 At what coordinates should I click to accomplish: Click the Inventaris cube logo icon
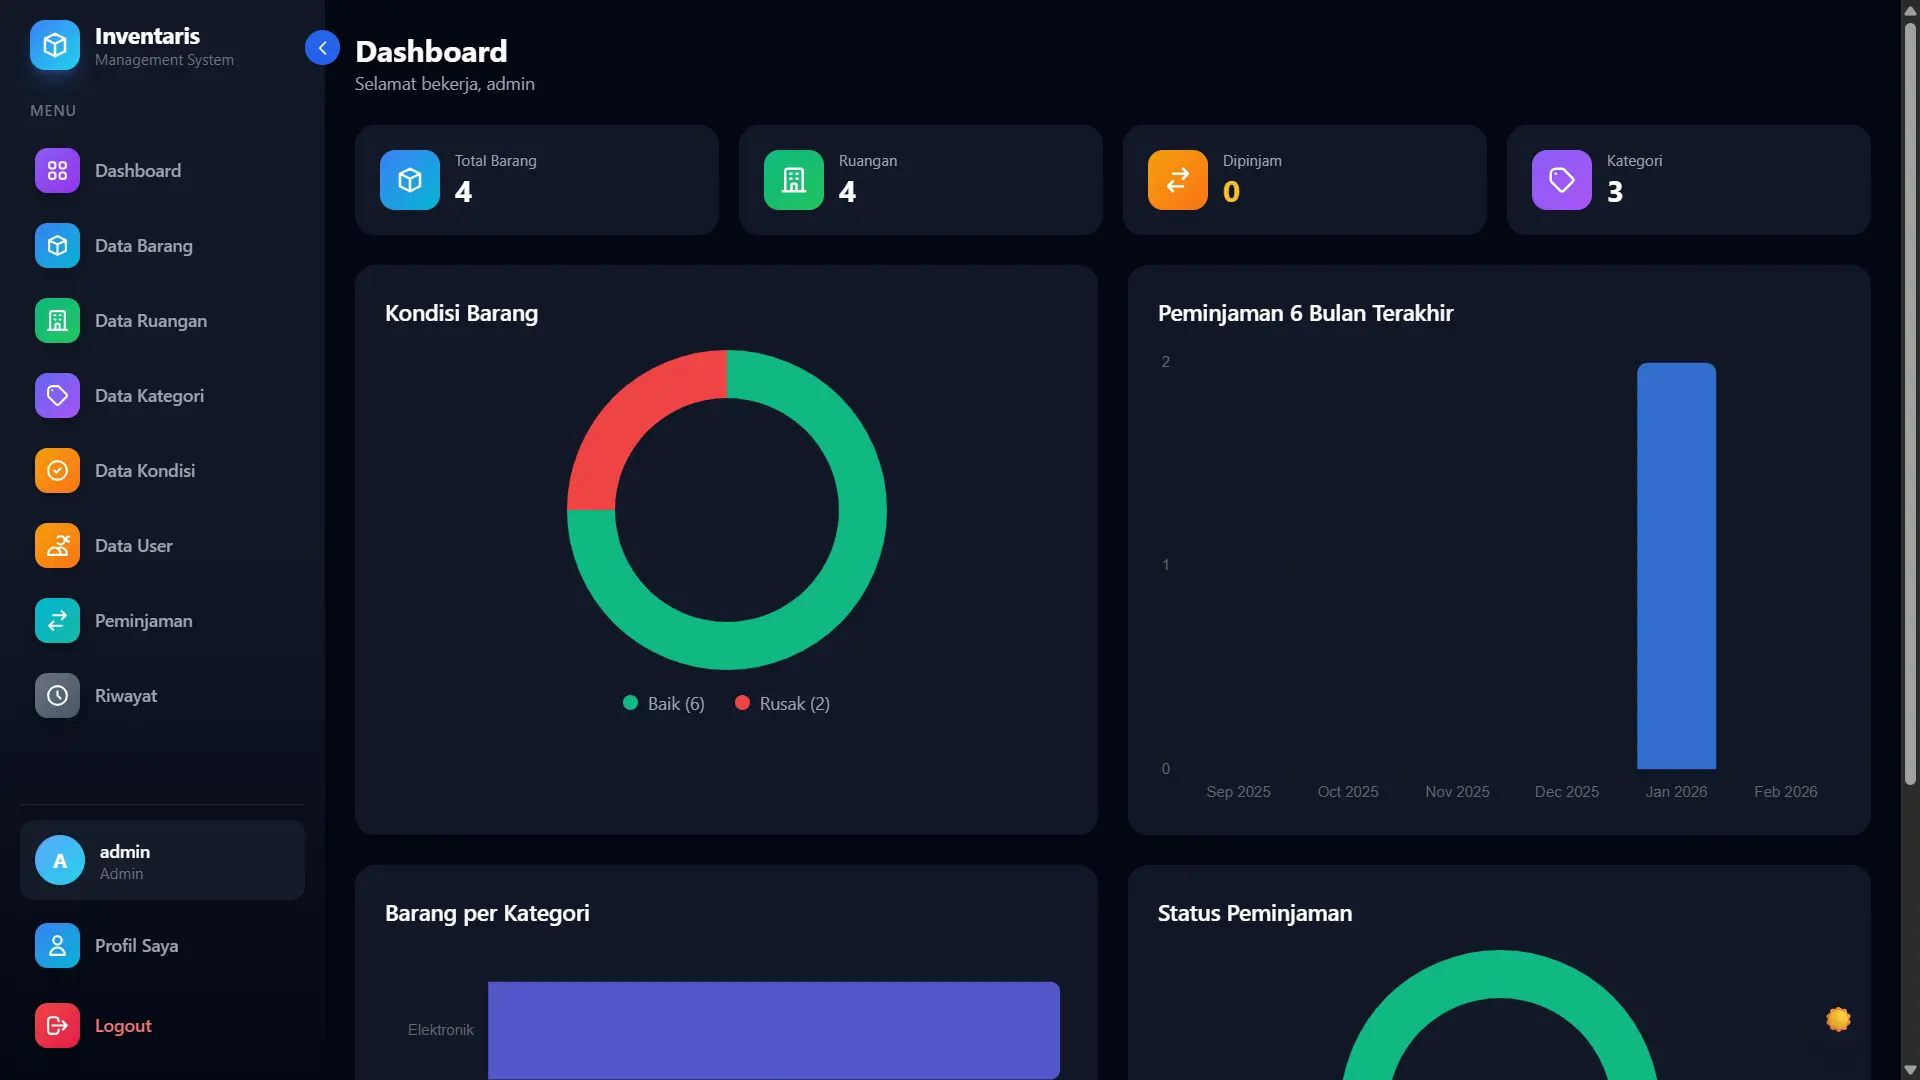pos(55,45)
